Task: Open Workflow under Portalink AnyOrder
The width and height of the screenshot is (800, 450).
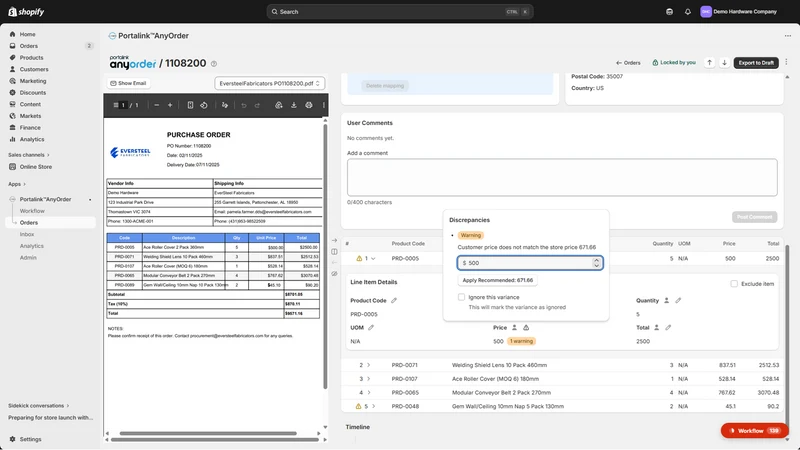Action: click(x=32, y=211)
